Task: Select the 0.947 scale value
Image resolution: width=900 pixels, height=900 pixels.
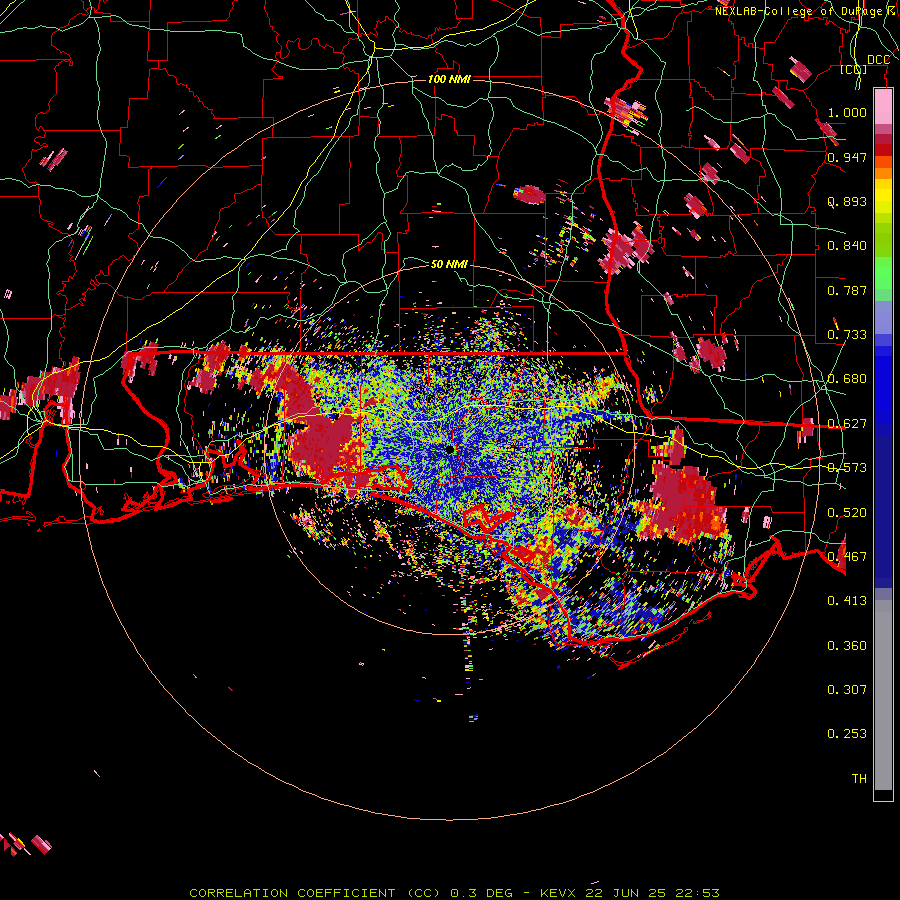Action: point(847,157)
